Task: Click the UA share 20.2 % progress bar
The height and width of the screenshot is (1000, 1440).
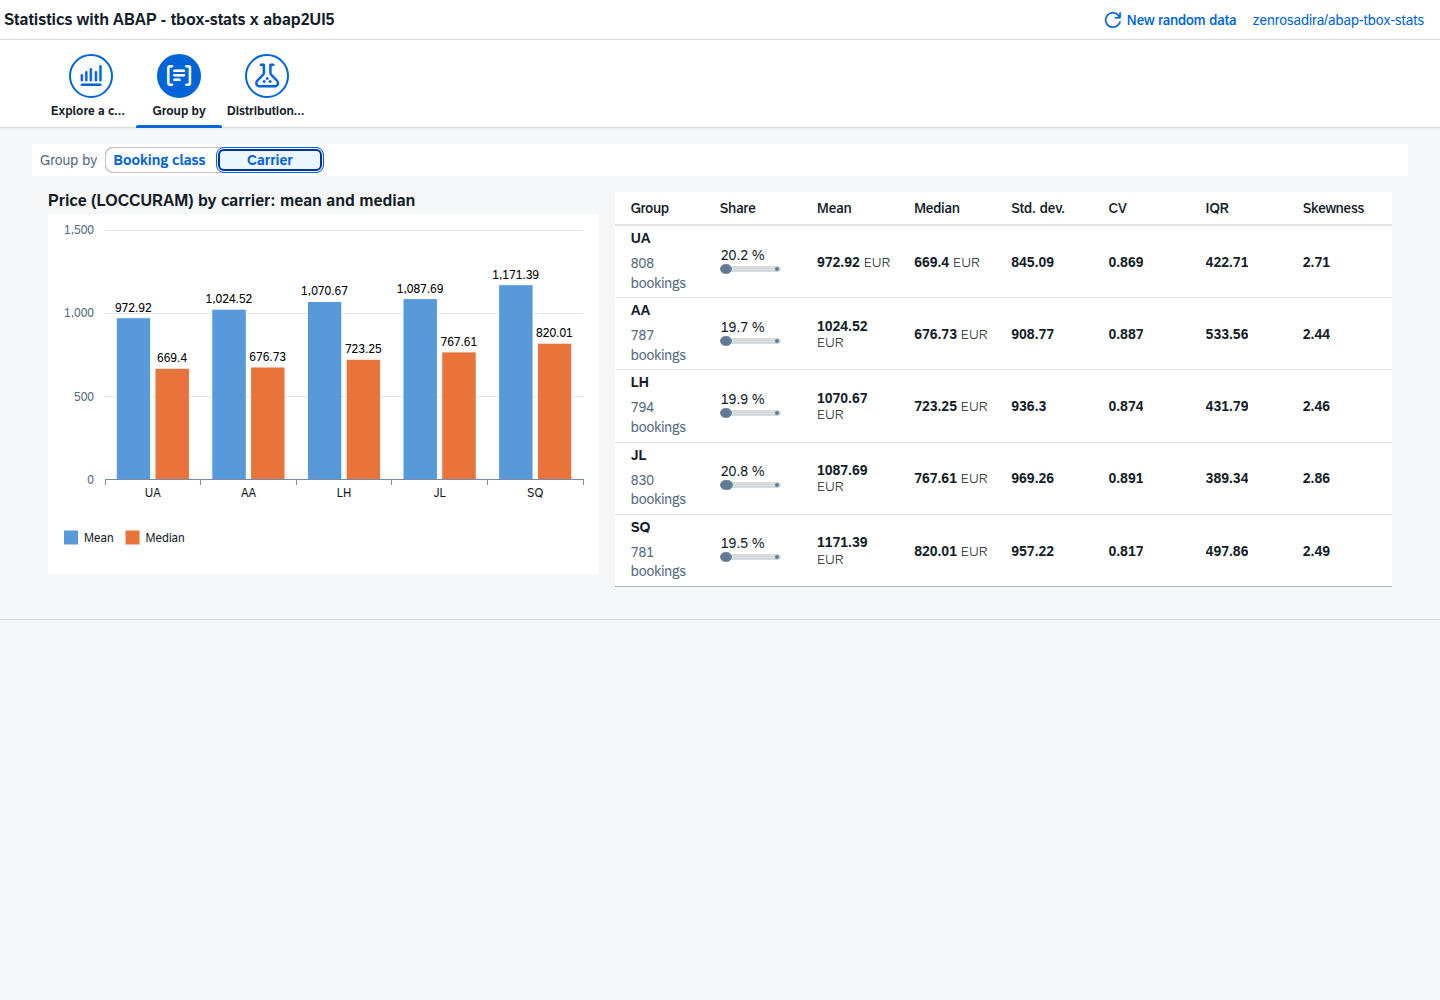Action: (x=750, y=269)
